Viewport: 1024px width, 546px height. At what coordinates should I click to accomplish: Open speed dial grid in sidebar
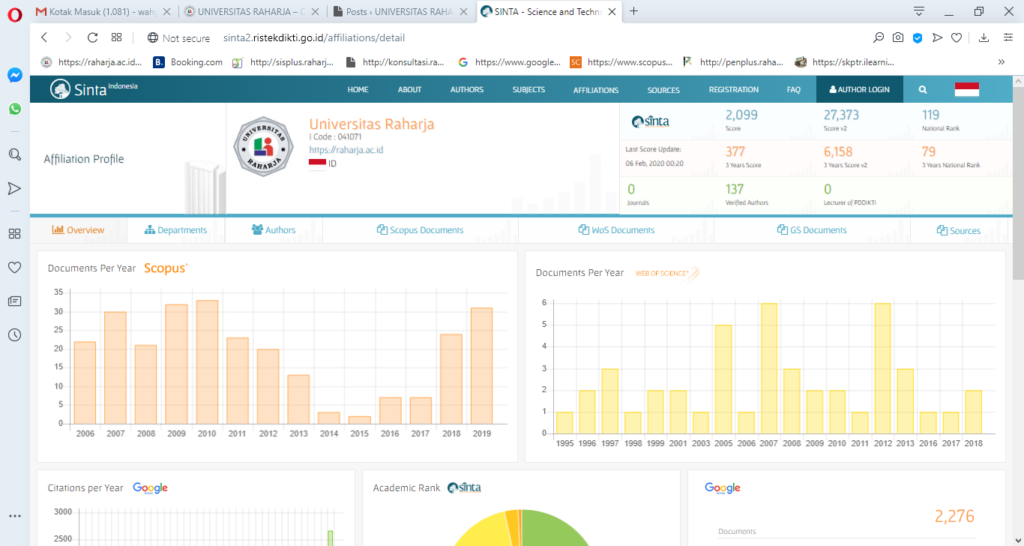click(x=14, y=234)
